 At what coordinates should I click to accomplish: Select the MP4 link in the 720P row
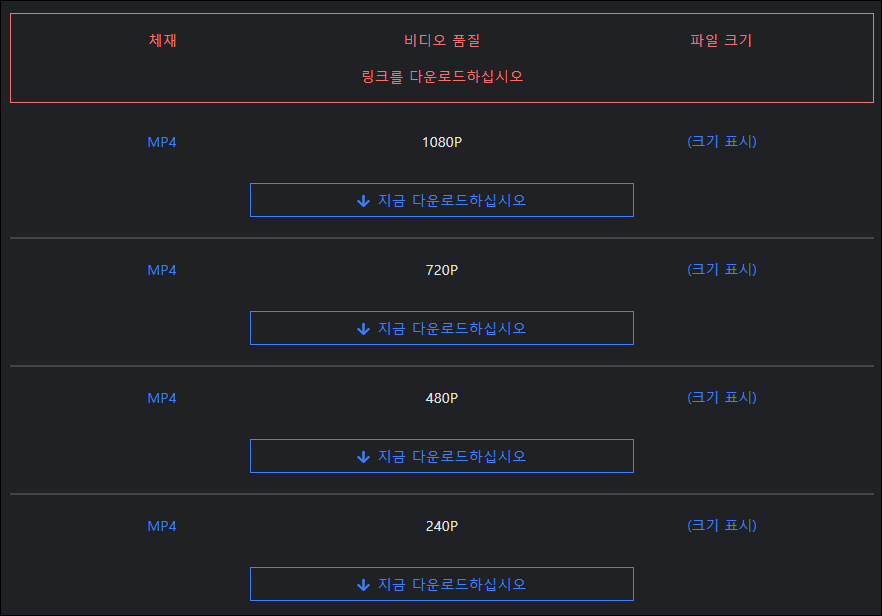[162, 269]
